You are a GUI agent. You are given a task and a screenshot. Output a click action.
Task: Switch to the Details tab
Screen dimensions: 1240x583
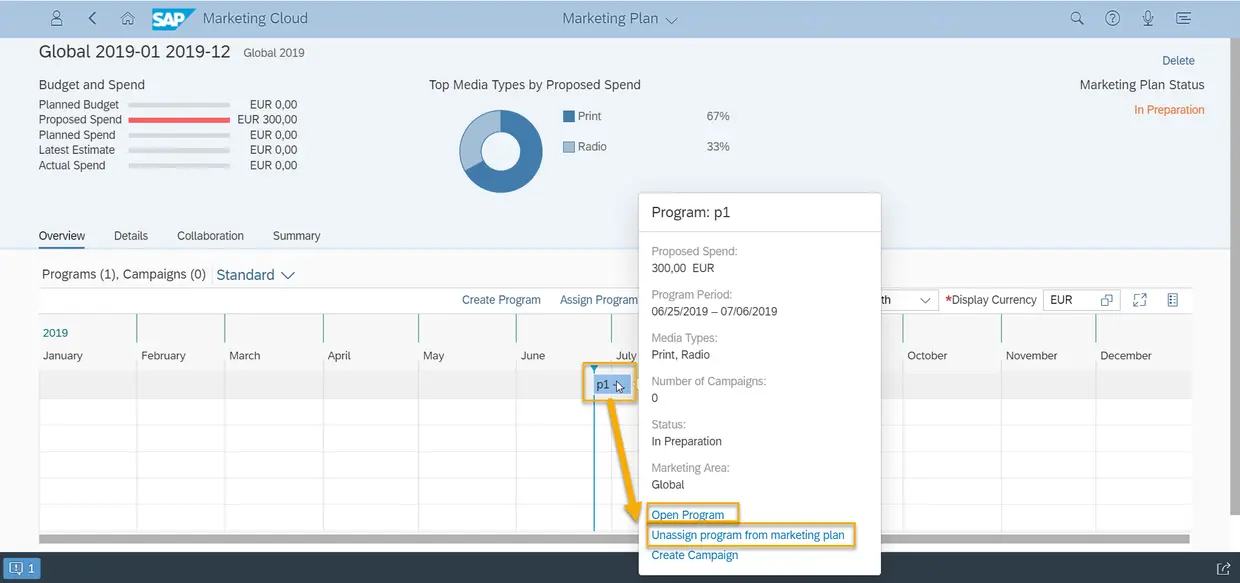131,236
